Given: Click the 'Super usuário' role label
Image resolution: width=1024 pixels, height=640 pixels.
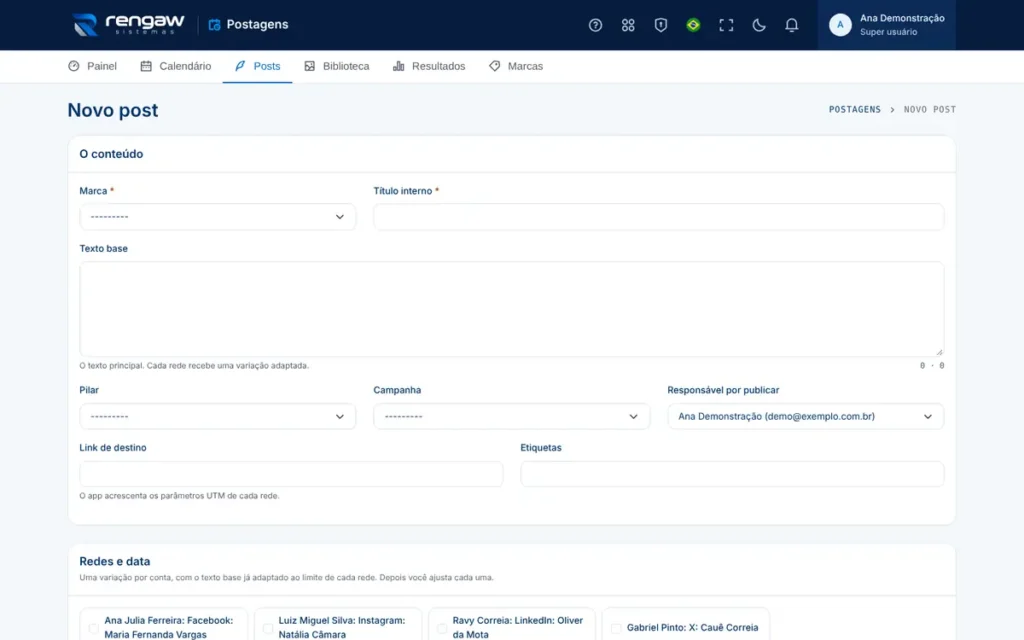Looking at the screenshot, I should 888,32.
